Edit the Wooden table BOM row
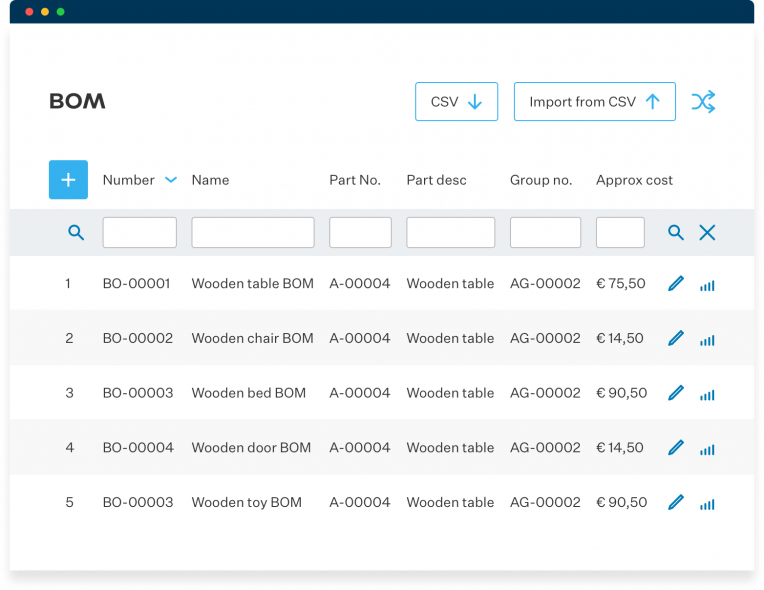 (676, 284)
